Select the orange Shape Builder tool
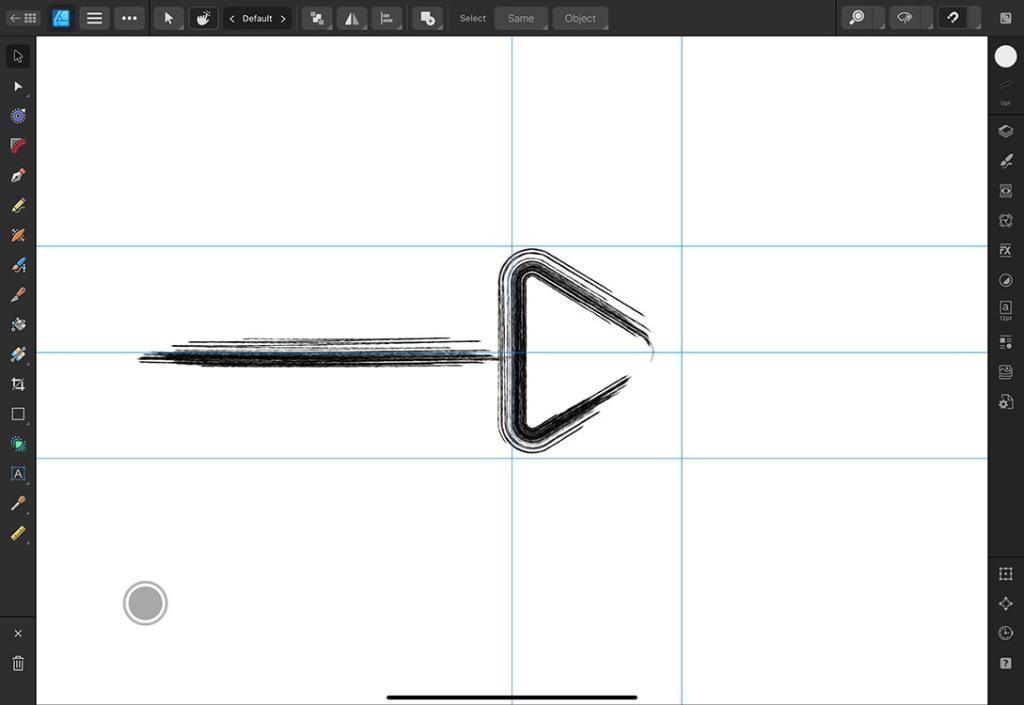The image size is (1024, 705). tap(18, 235)
